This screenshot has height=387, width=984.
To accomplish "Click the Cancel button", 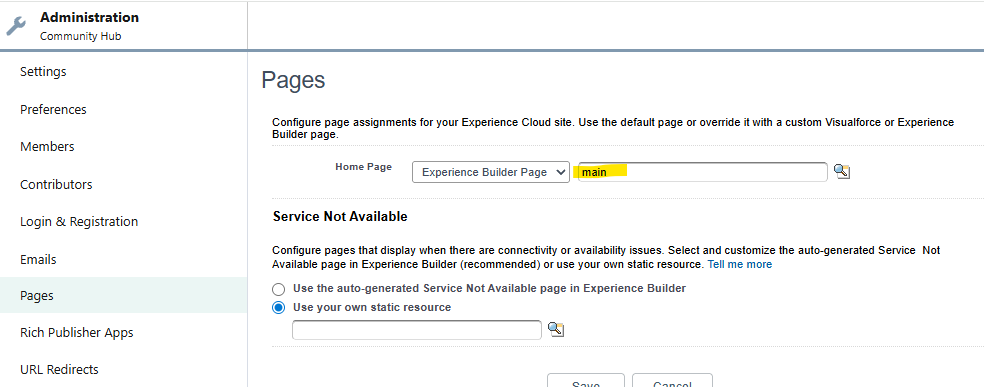I will click(672, 381).
